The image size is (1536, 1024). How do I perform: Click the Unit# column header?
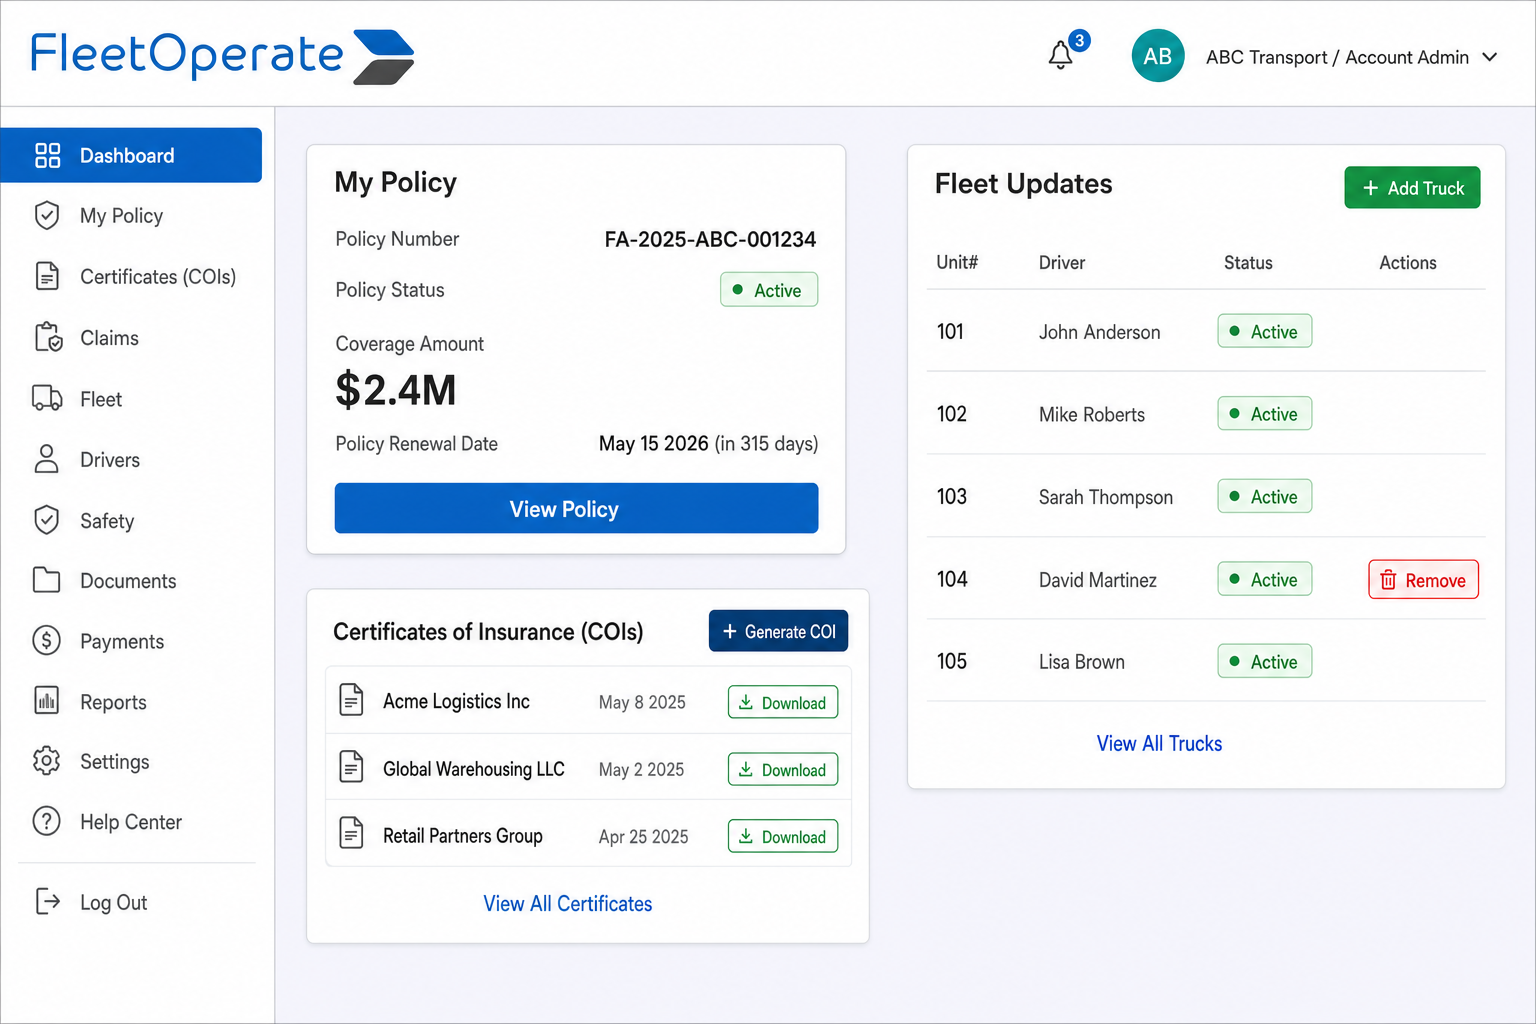click(957, 262)
